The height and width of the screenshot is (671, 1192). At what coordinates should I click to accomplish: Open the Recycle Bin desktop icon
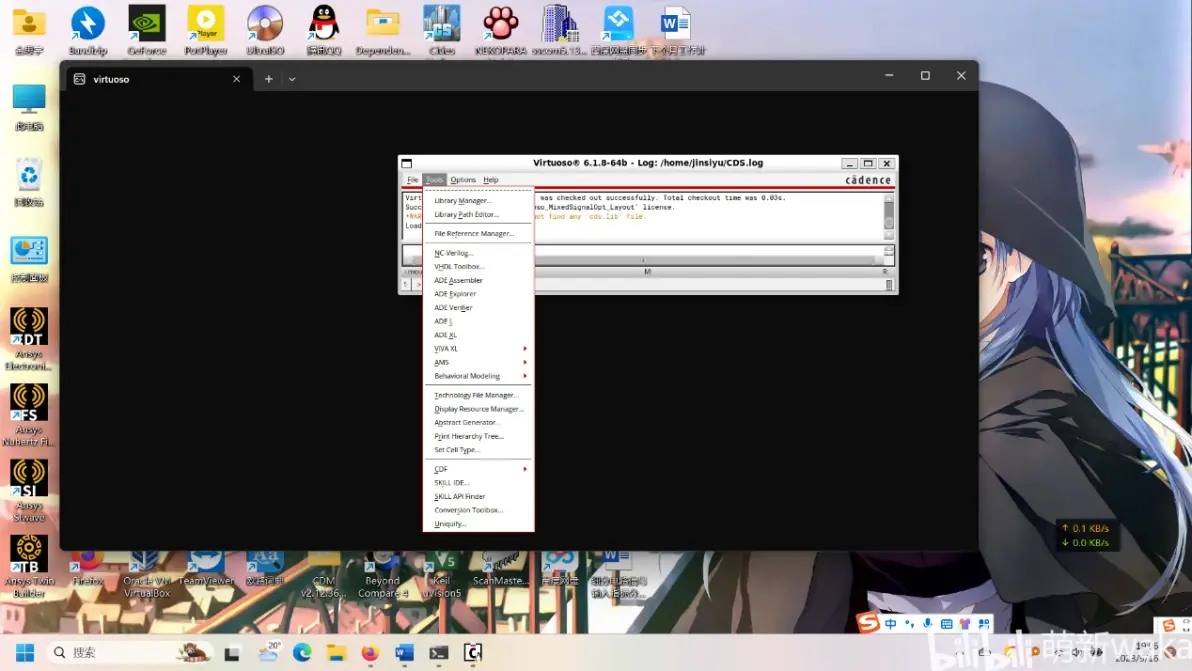29,182
